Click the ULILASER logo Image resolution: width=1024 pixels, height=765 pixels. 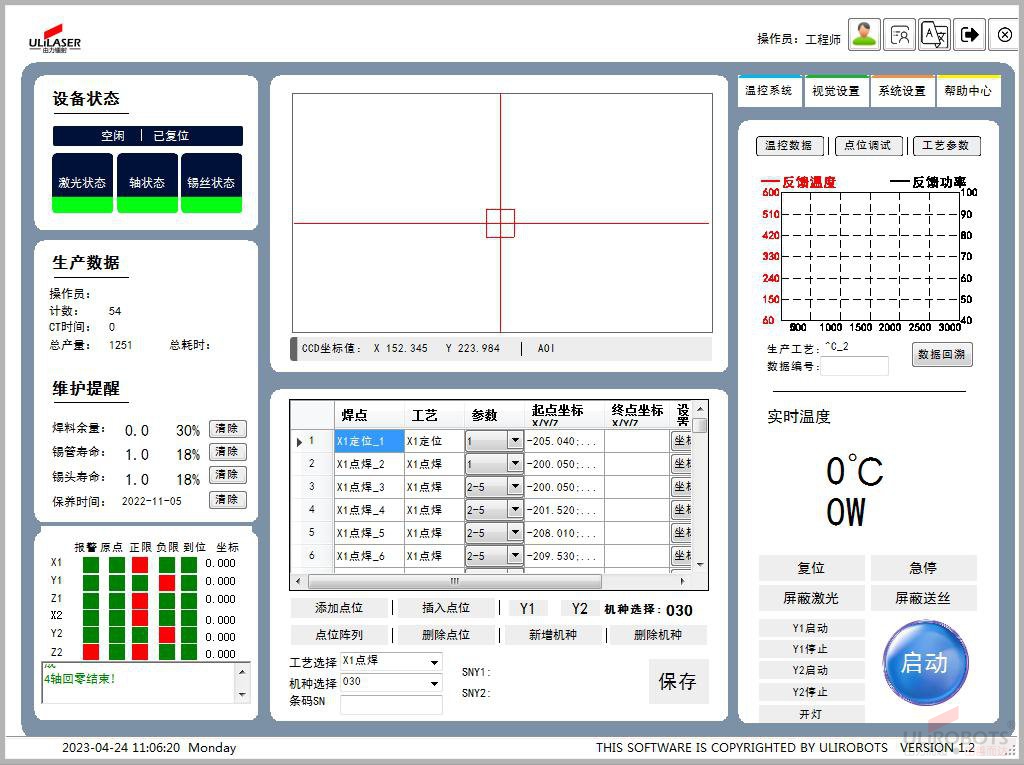(55, 39)
